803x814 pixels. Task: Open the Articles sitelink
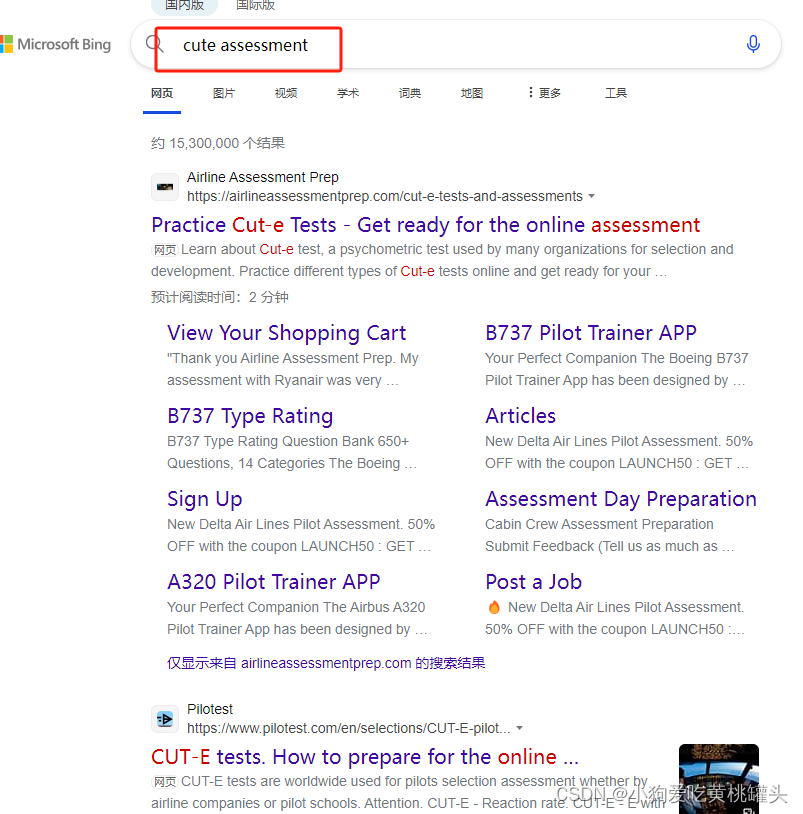(520, 416)
